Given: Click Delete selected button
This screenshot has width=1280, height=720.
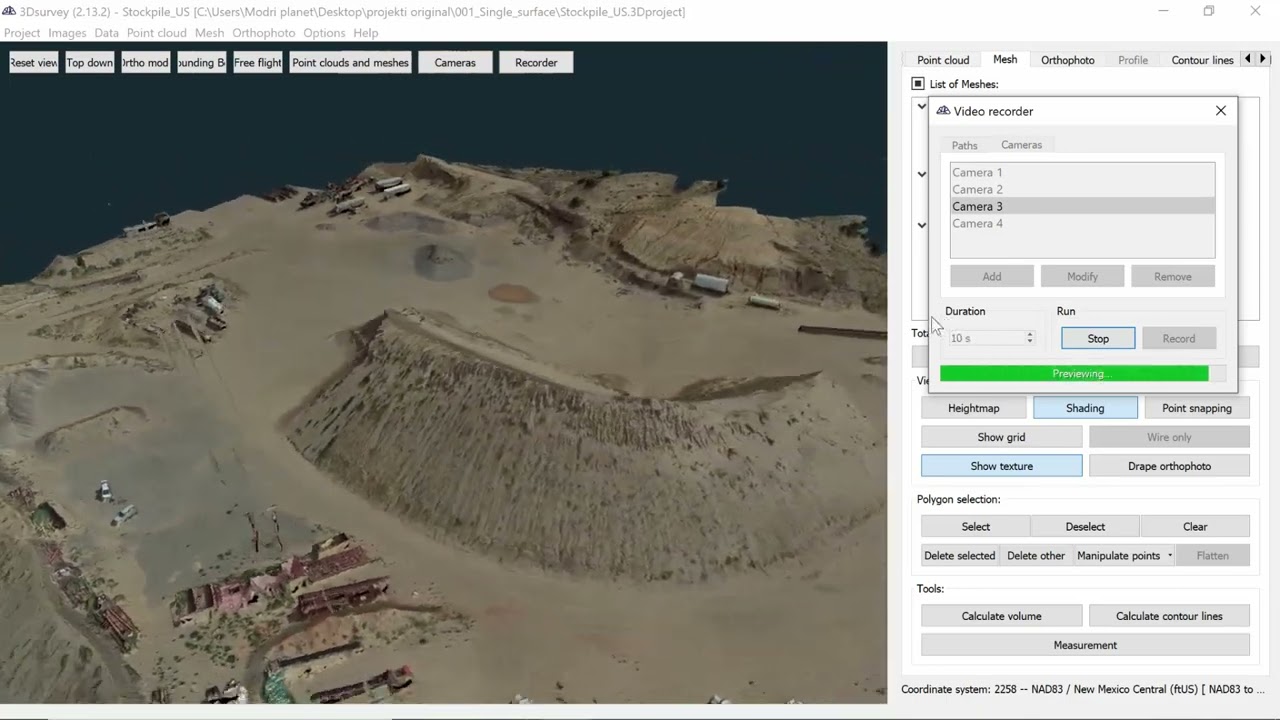Looking at the screenshot, I should coord(959,556).
